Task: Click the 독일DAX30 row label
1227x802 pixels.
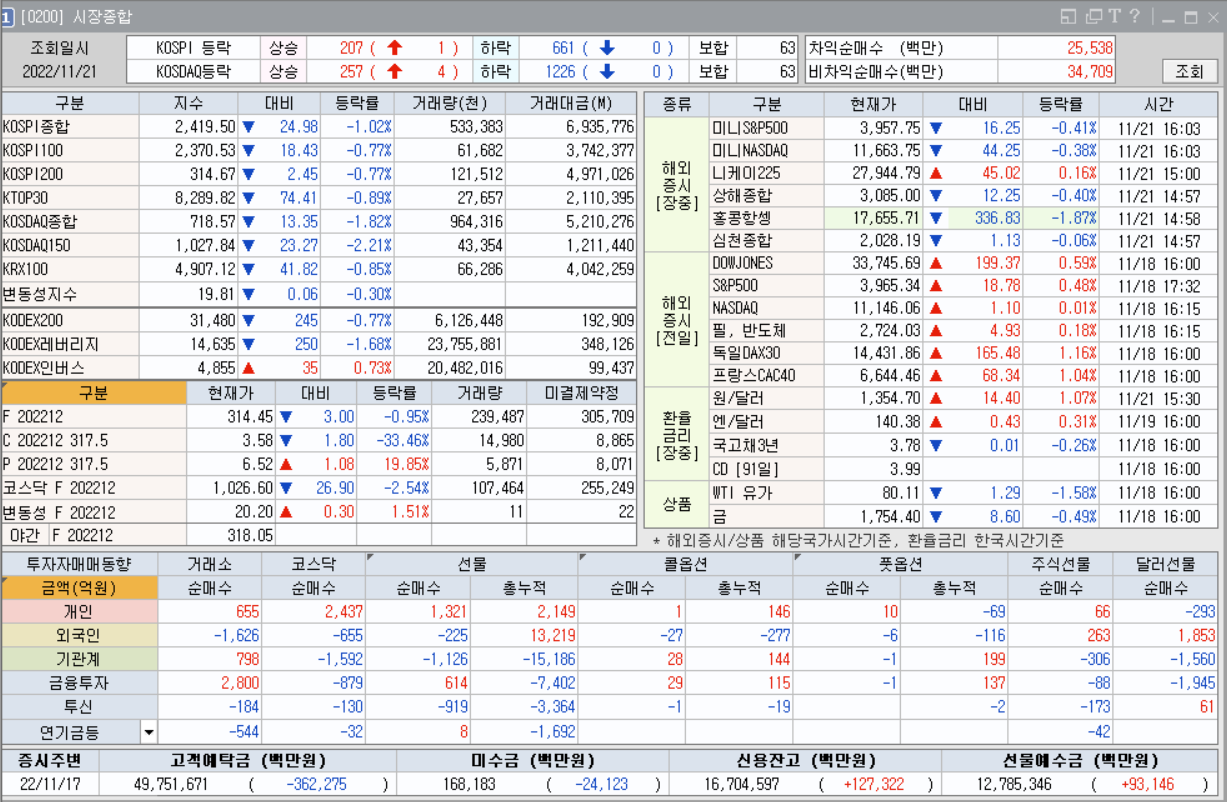Action: [x=765, y=354]
